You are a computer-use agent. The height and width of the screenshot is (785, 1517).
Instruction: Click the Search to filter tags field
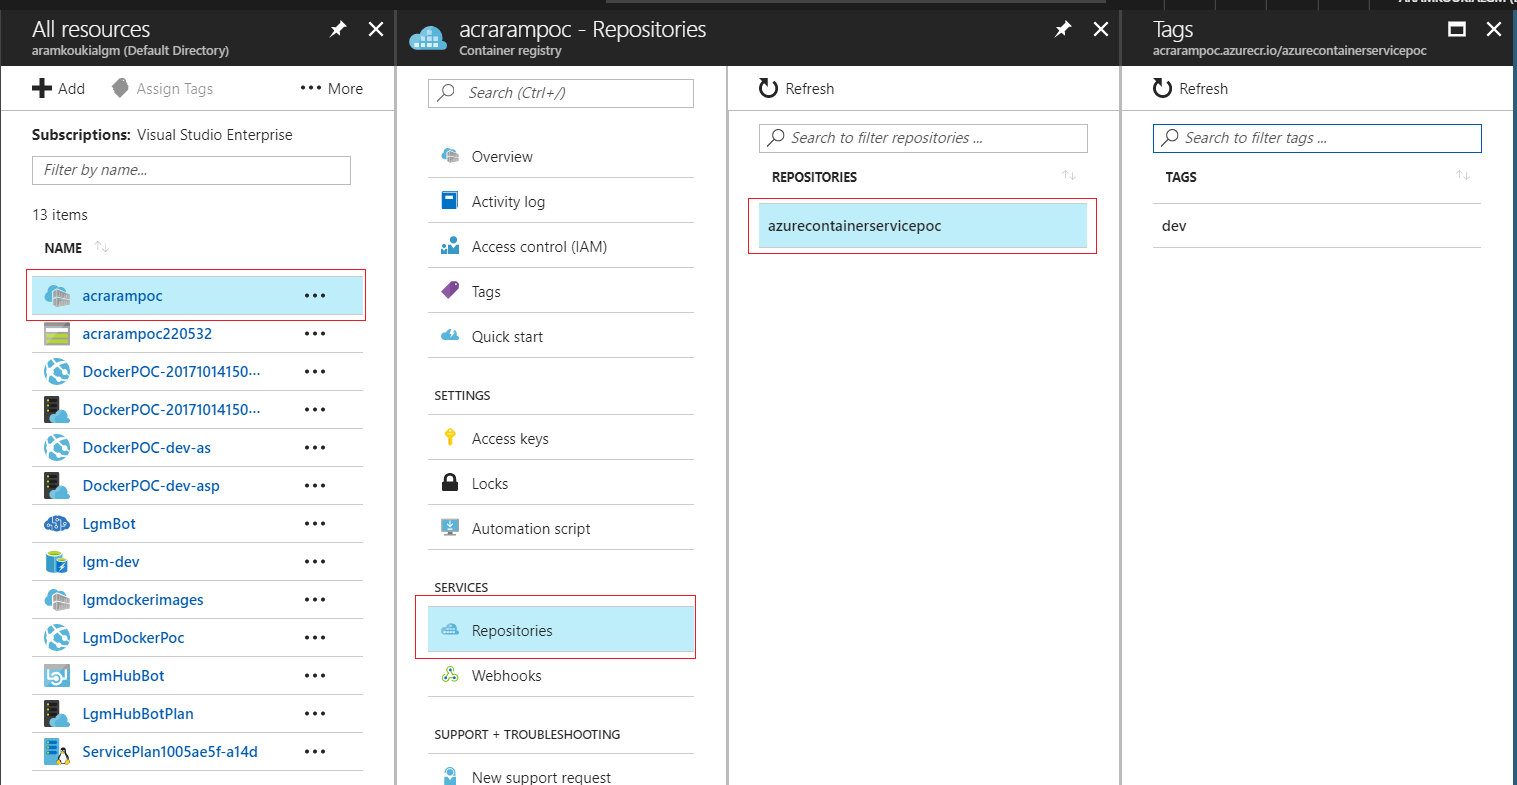[x=1317, y=138]
